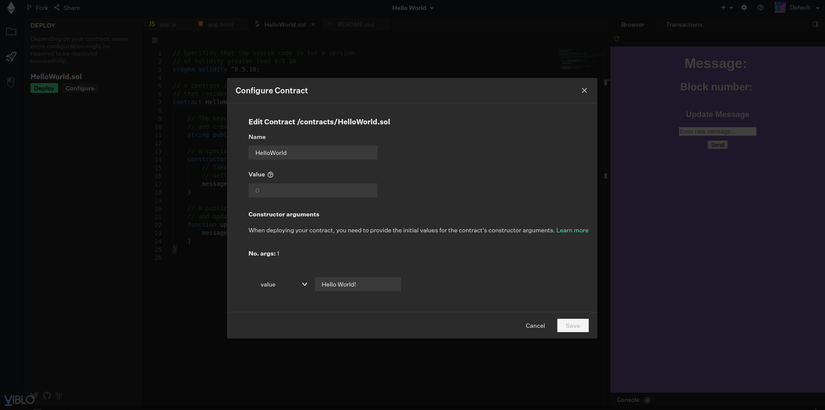This screenshot has width=825, height=410.
Task: Open the HelloWorld.sol editor tab
Action: coord(284,24)
